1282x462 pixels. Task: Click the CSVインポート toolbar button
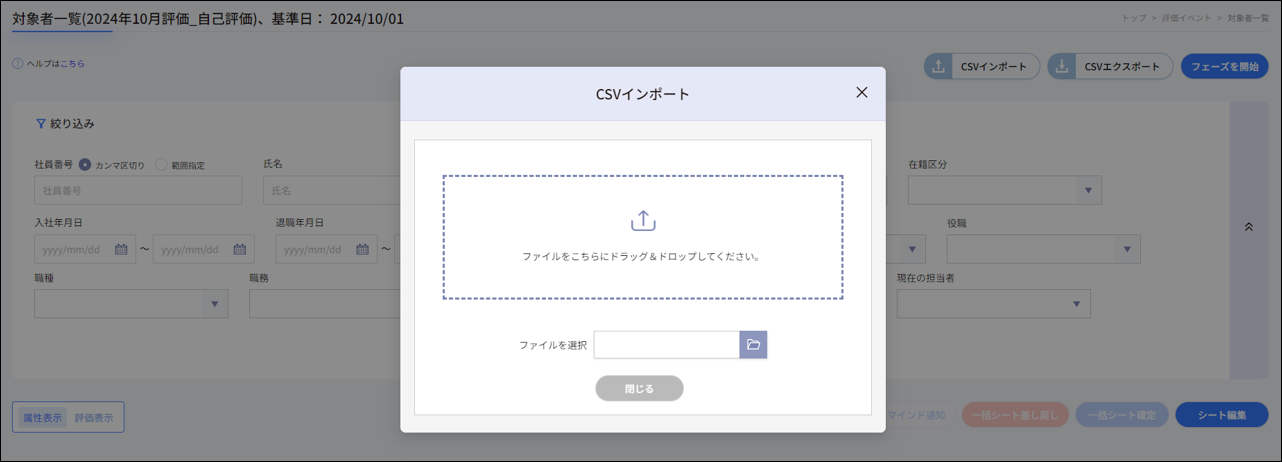click(x=982, y=67)
